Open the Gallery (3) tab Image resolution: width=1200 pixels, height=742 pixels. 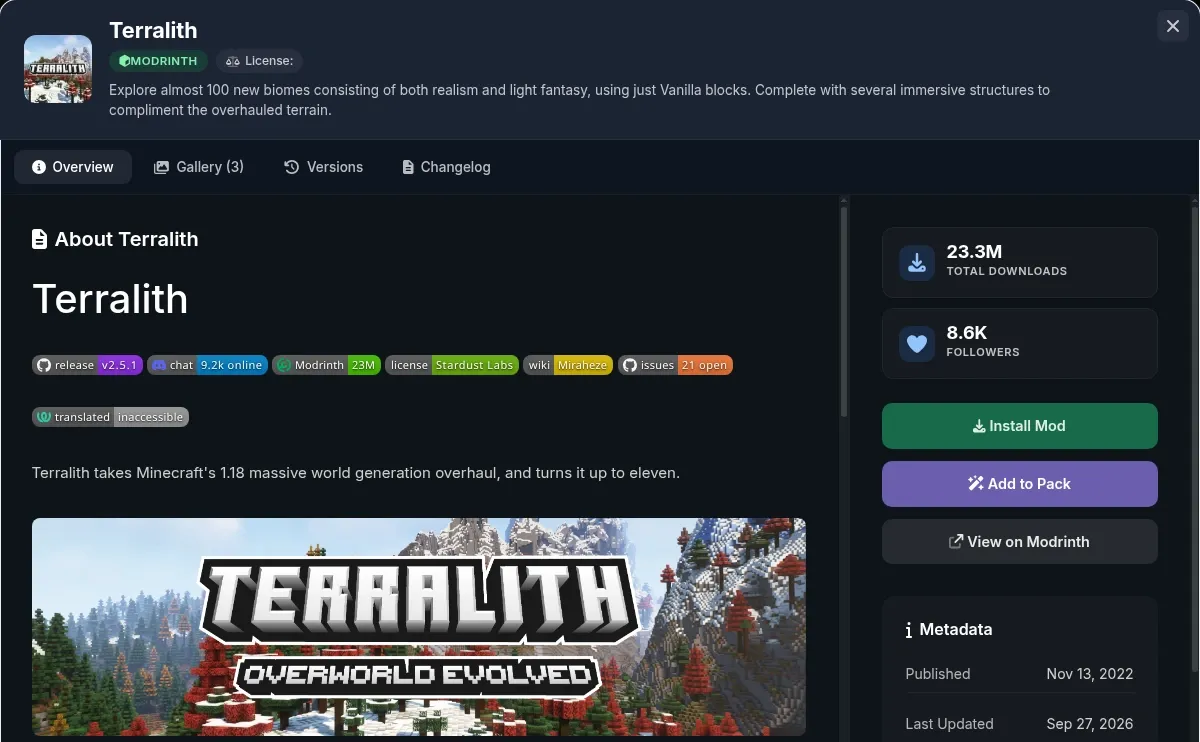click(x=198, y=167)
